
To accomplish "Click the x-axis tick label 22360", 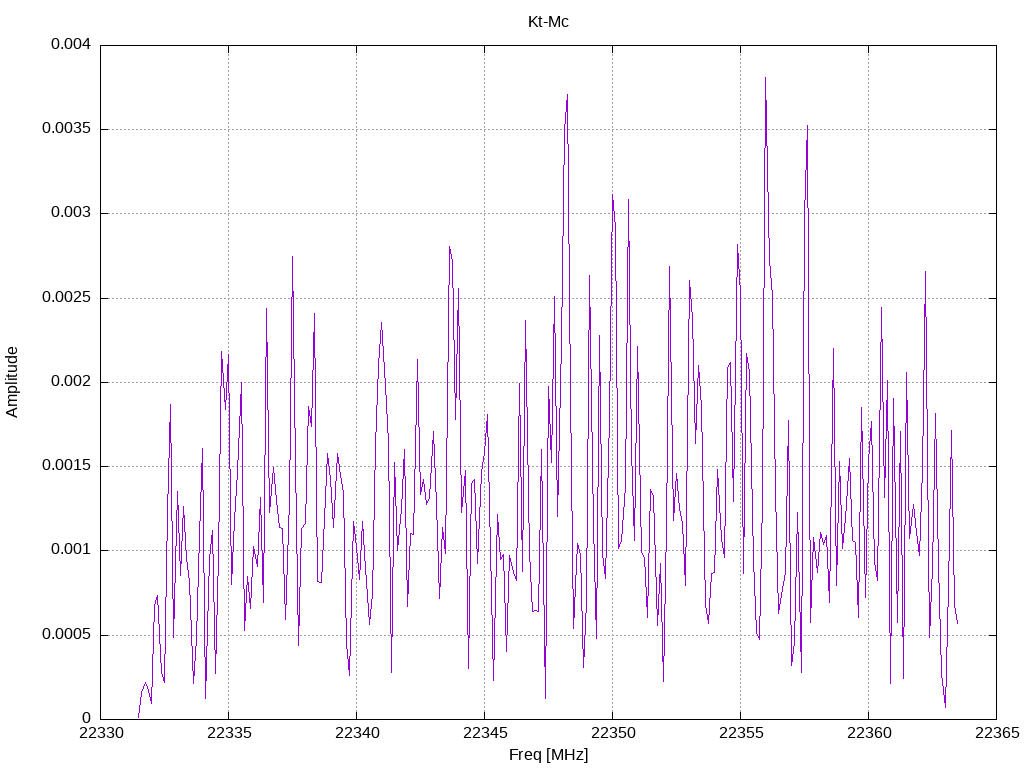I will coord(869,733).
